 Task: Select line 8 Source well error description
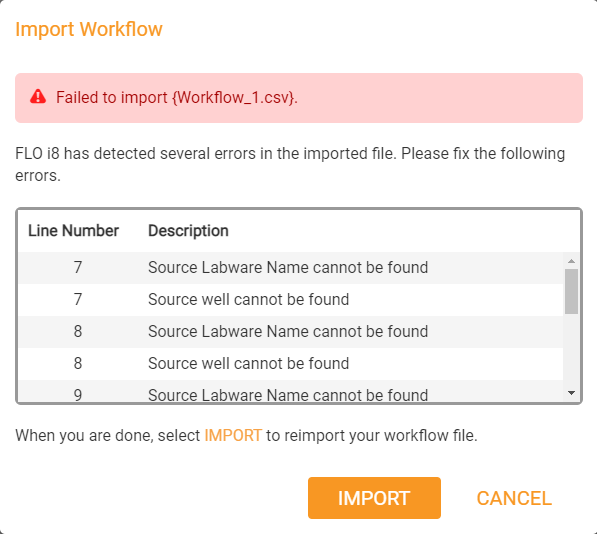tap(248, 363)
